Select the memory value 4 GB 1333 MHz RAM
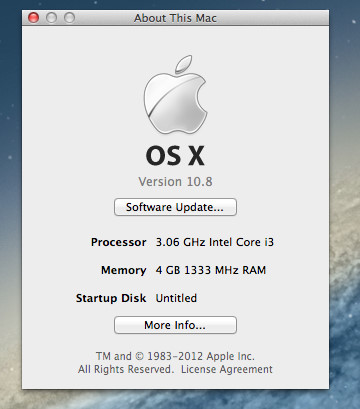The image size is (360, 409). tap(211, 270)
